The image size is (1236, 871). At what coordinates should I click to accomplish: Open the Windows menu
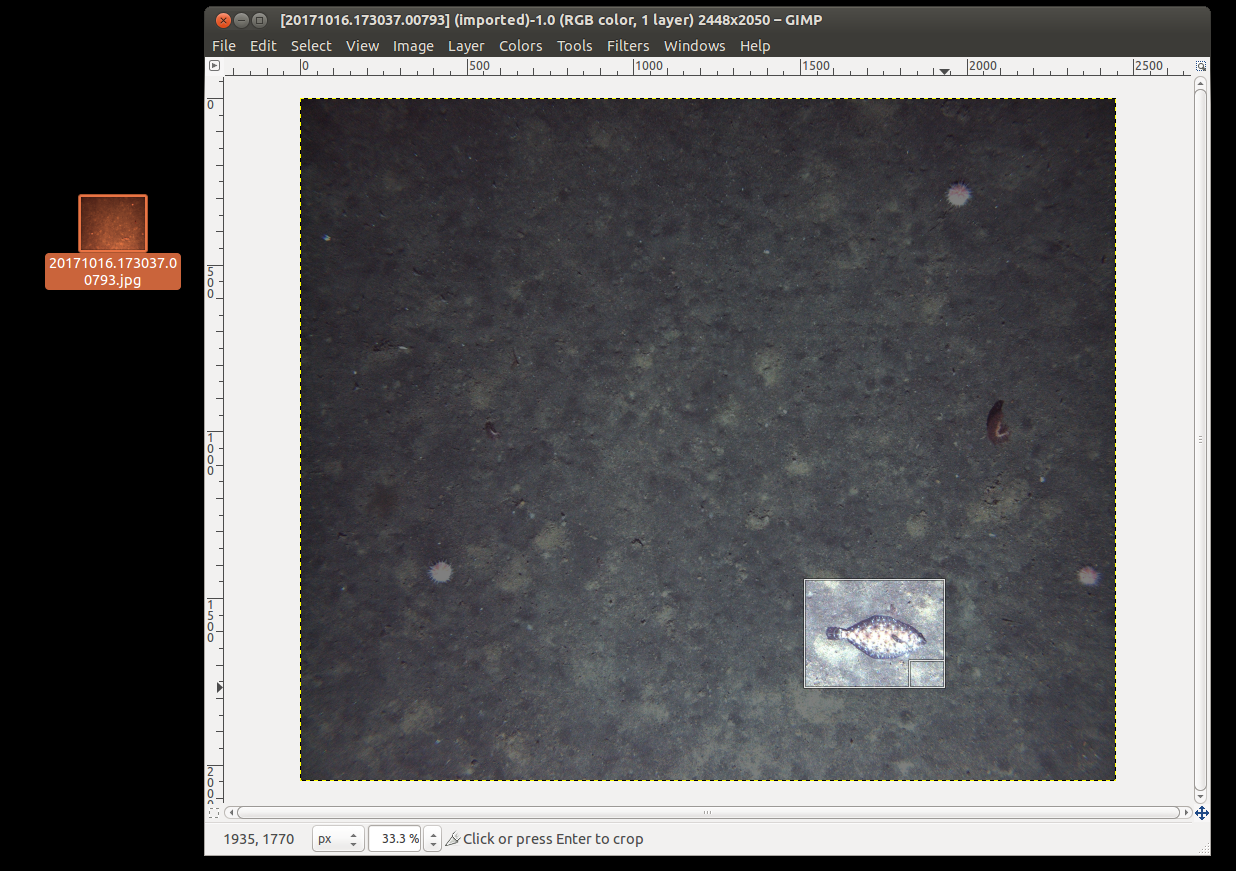(x=694, y=46)
